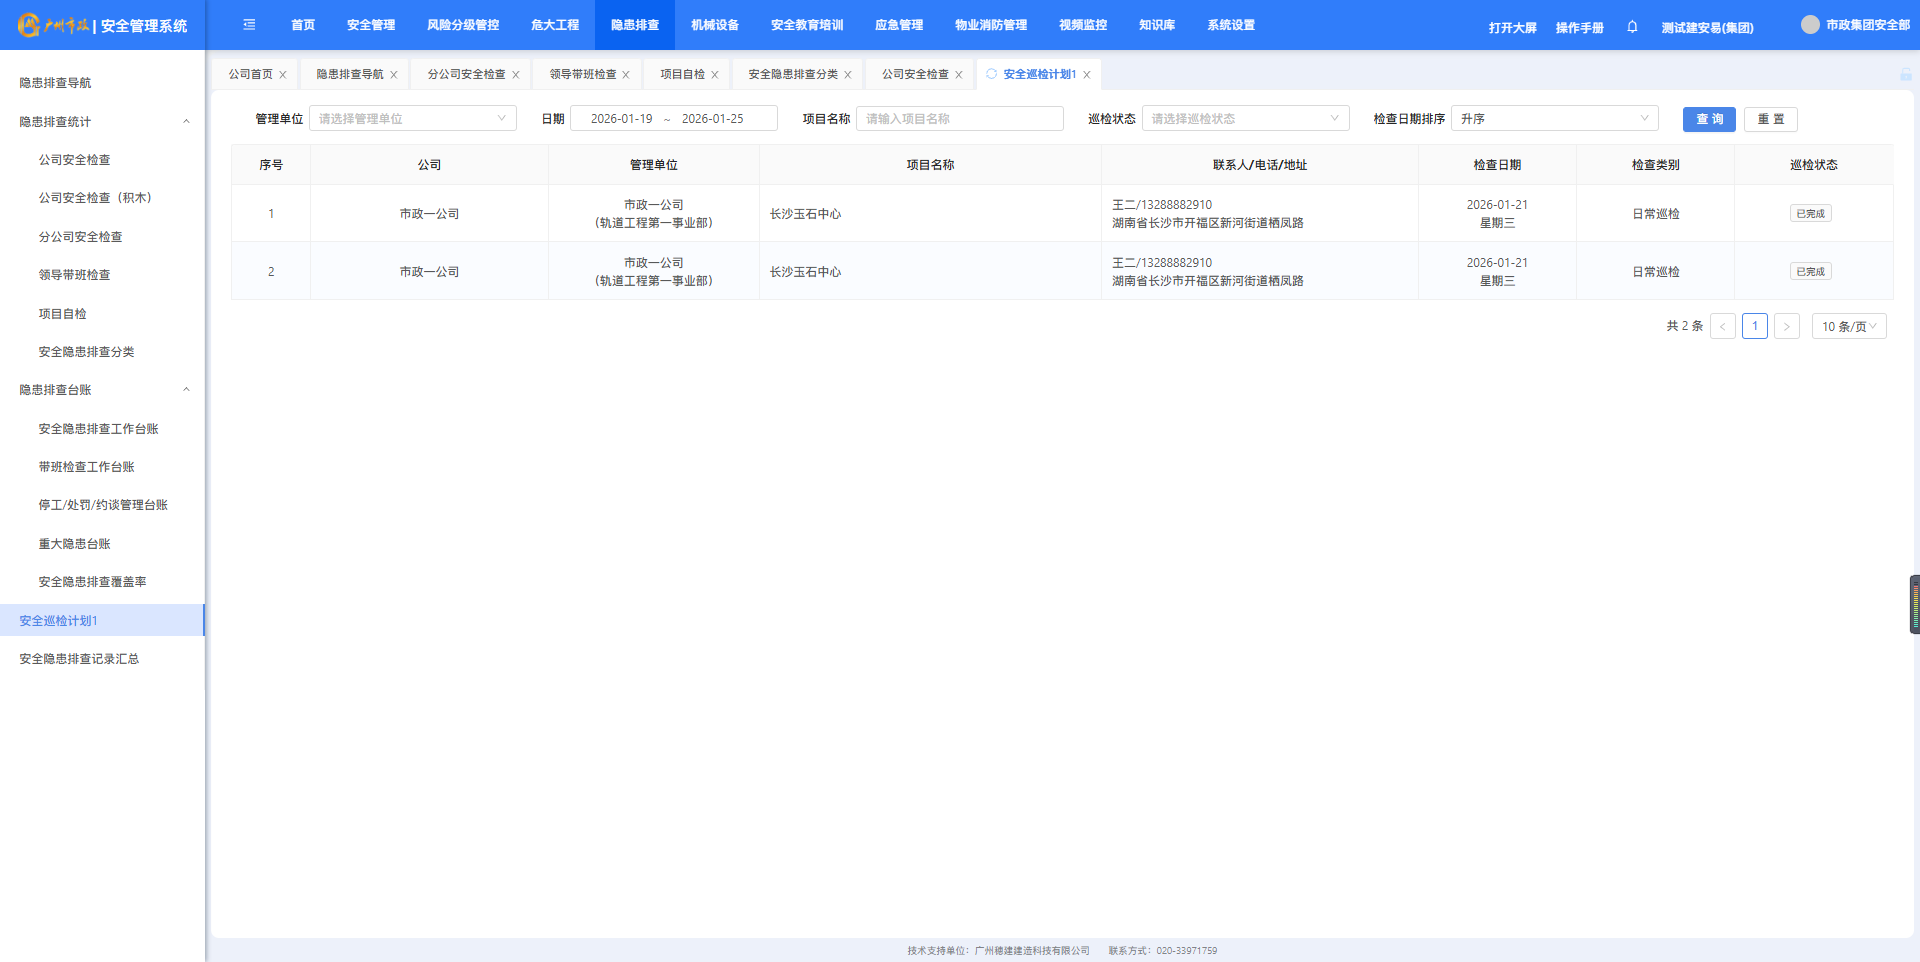The image size is (1920, 962).
Task: Click the user avatar in header
Action: 1810,25
